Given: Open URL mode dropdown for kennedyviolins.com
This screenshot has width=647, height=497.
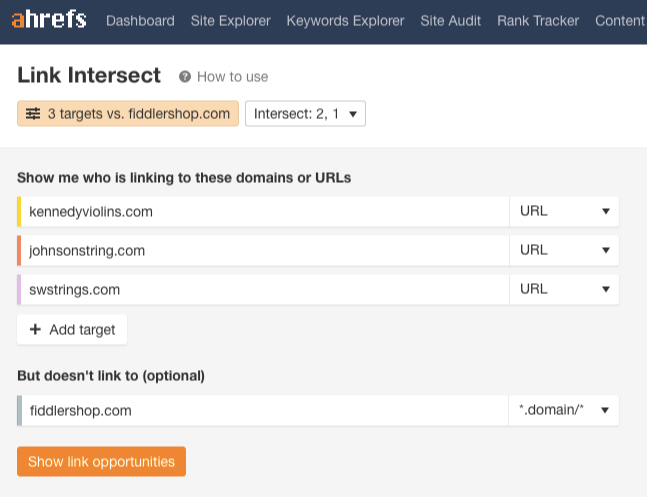Looking at the screenshot, I should tap(564, 211).
